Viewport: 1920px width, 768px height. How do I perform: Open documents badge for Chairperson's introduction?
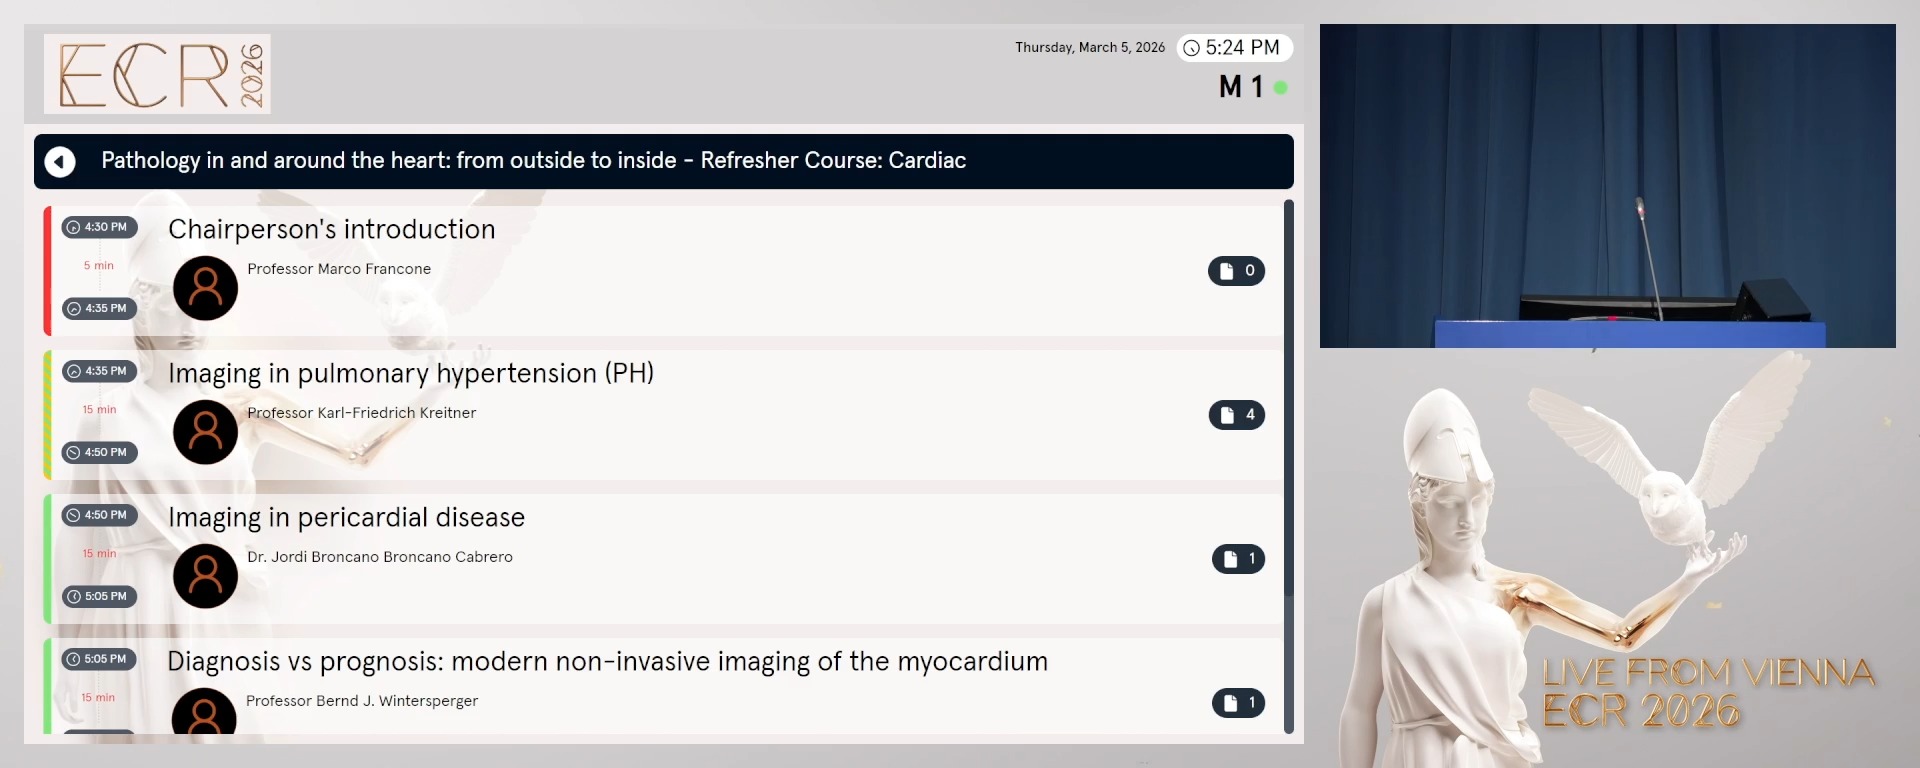(1236, 271)
